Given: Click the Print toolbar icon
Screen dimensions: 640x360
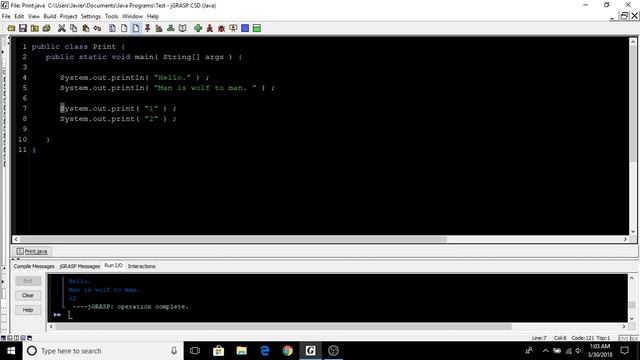Looking at the screenshot, I should coord(47,28).
